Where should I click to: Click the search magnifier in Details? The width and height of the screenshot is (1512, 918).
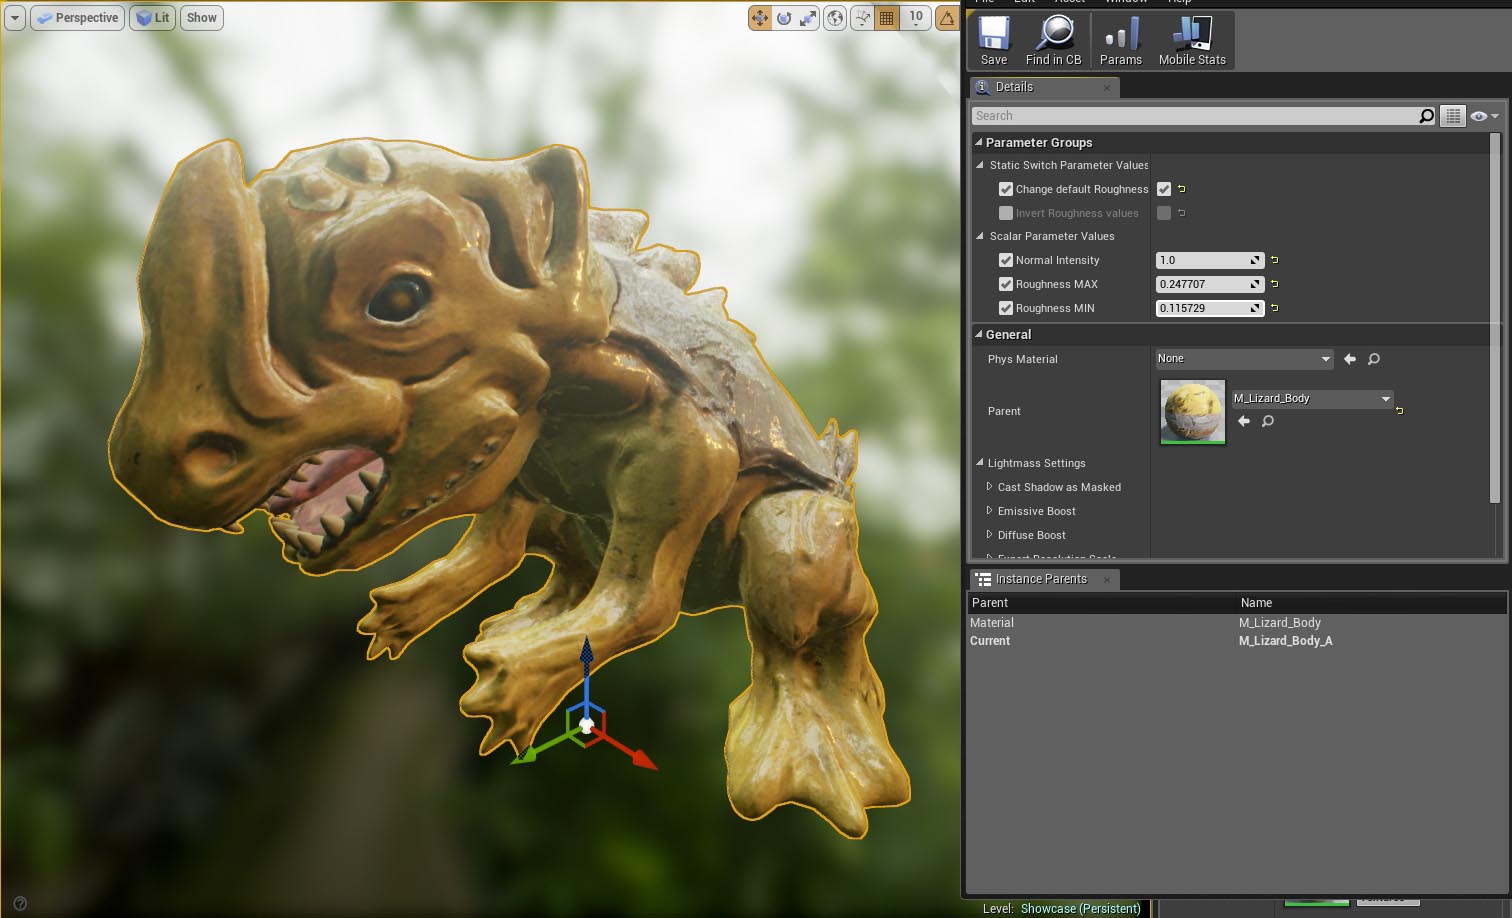[x=1427, y=116]
